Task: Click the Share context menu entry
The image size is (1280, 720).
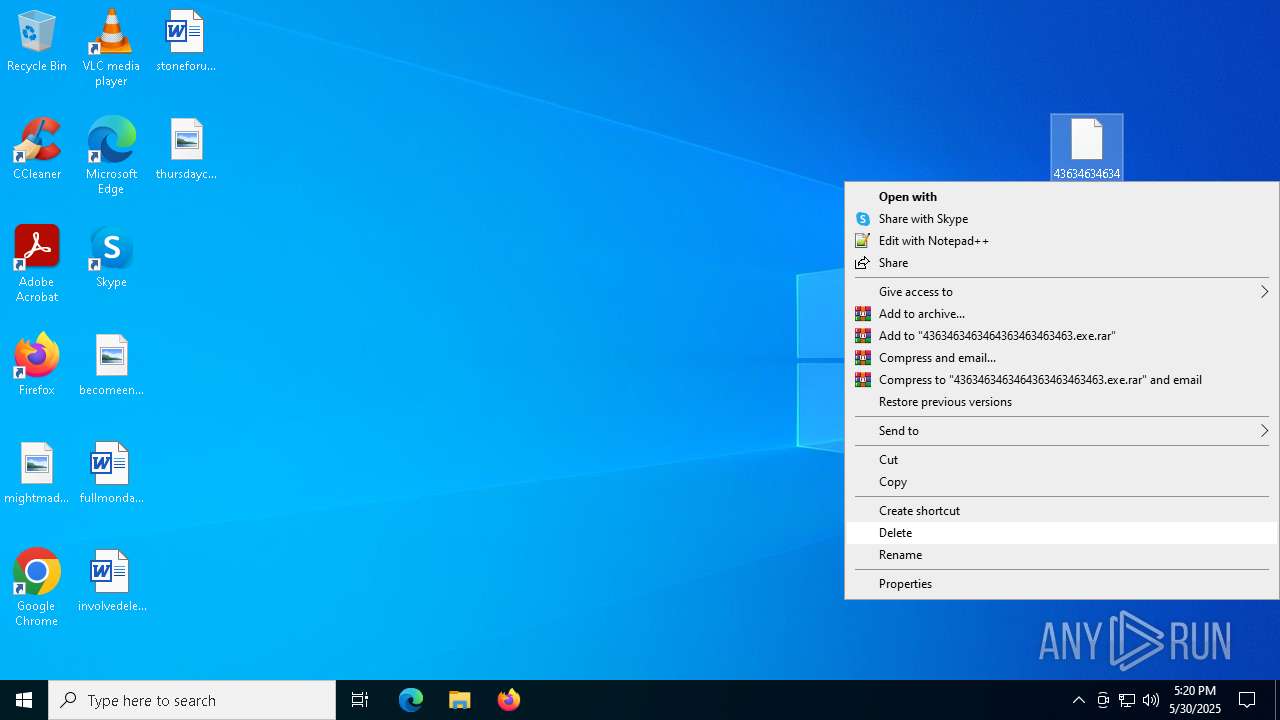Action: 1062,263
